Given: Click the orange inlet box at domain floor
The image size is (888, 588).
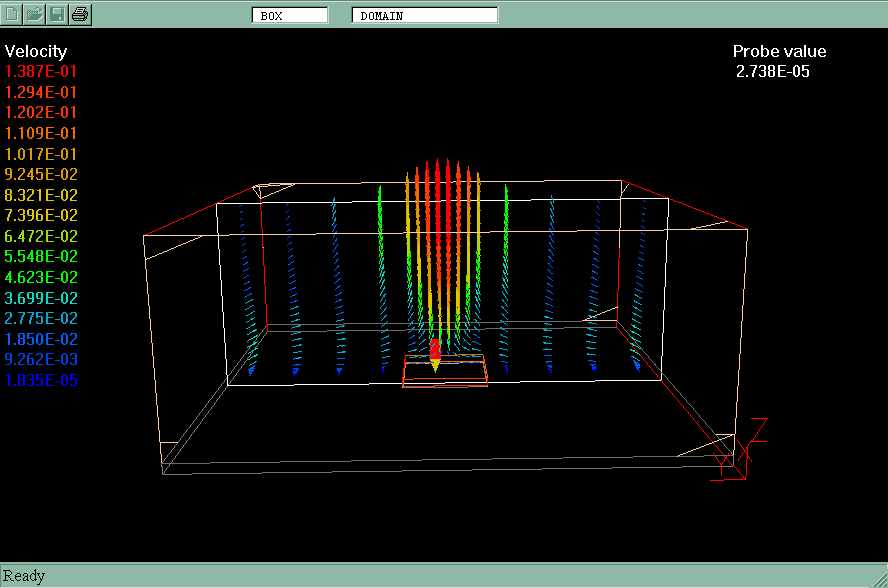Looking at the screenshot, I should [x=445, y=372].
